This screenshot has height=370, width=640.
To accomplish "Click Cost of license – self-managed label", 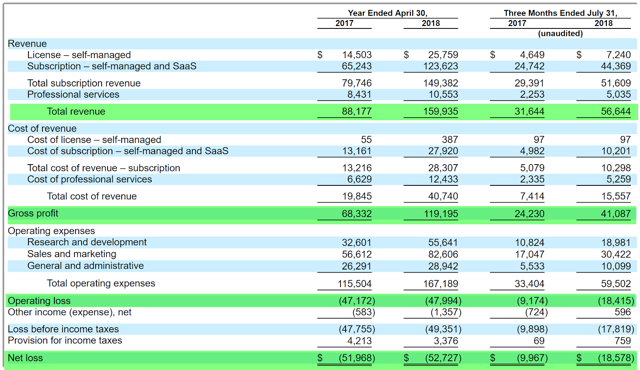I will click(94, 140).
